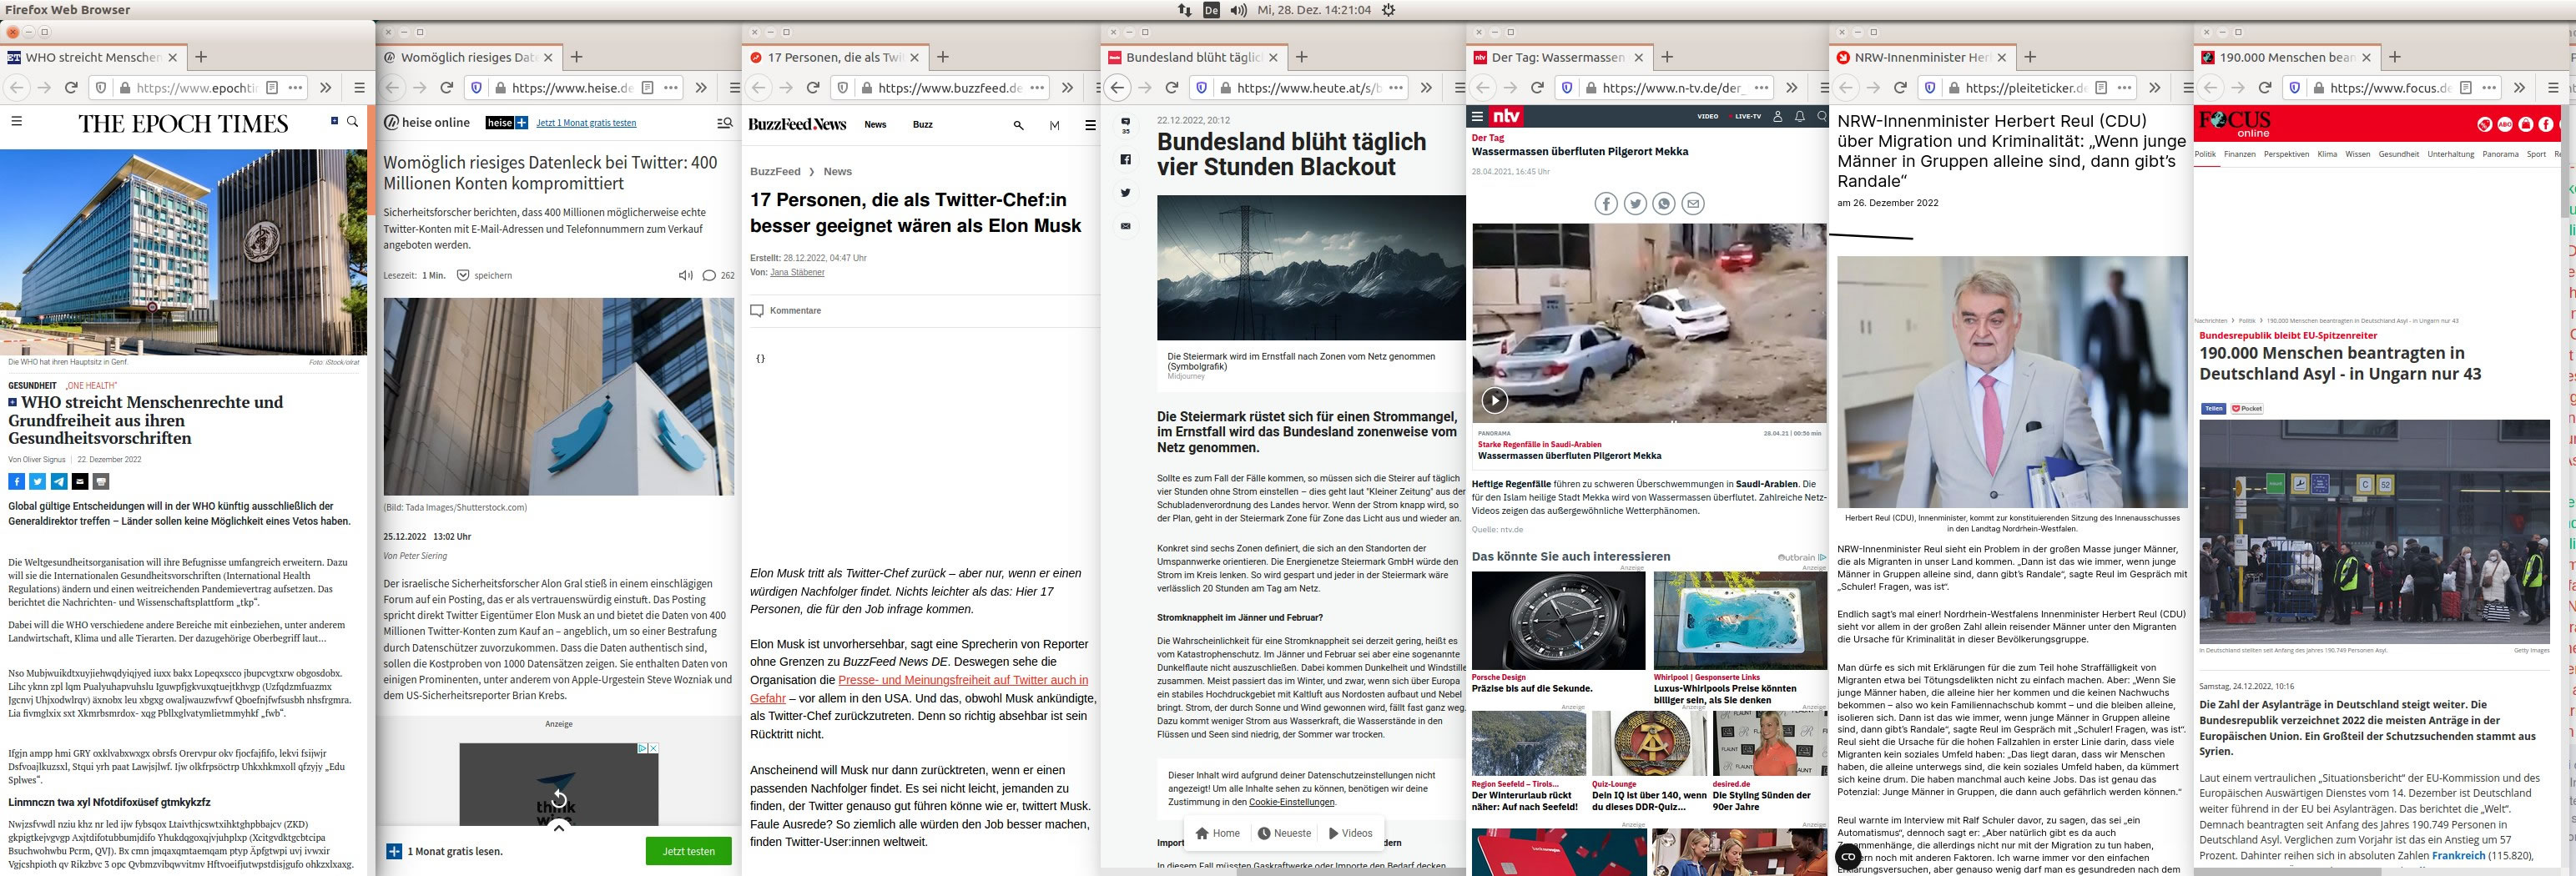This screenshot has height=876, width=2576.
Task: Play the Mekka flood video
Action: pyautogui.click(x=1494, y=401)
